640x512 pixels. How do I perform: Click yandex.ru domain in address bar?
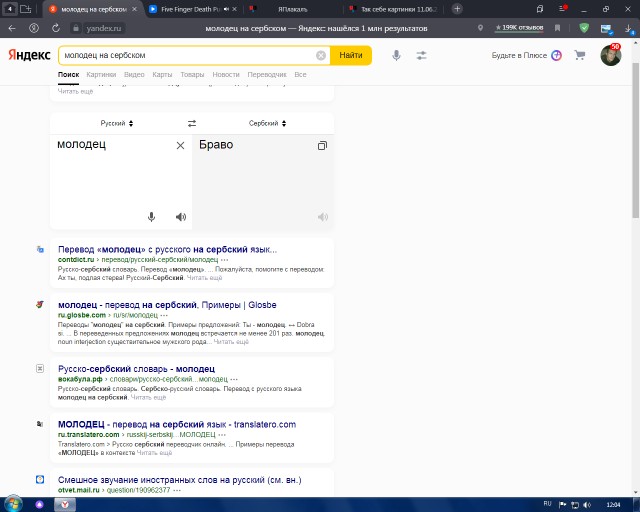pos(104,28)
